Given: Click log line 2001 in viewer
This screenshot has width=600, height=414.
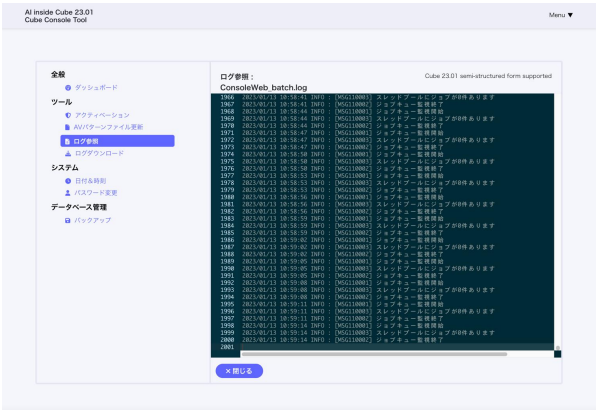Looking at the screenshot, I should click(x=300, y=345).
